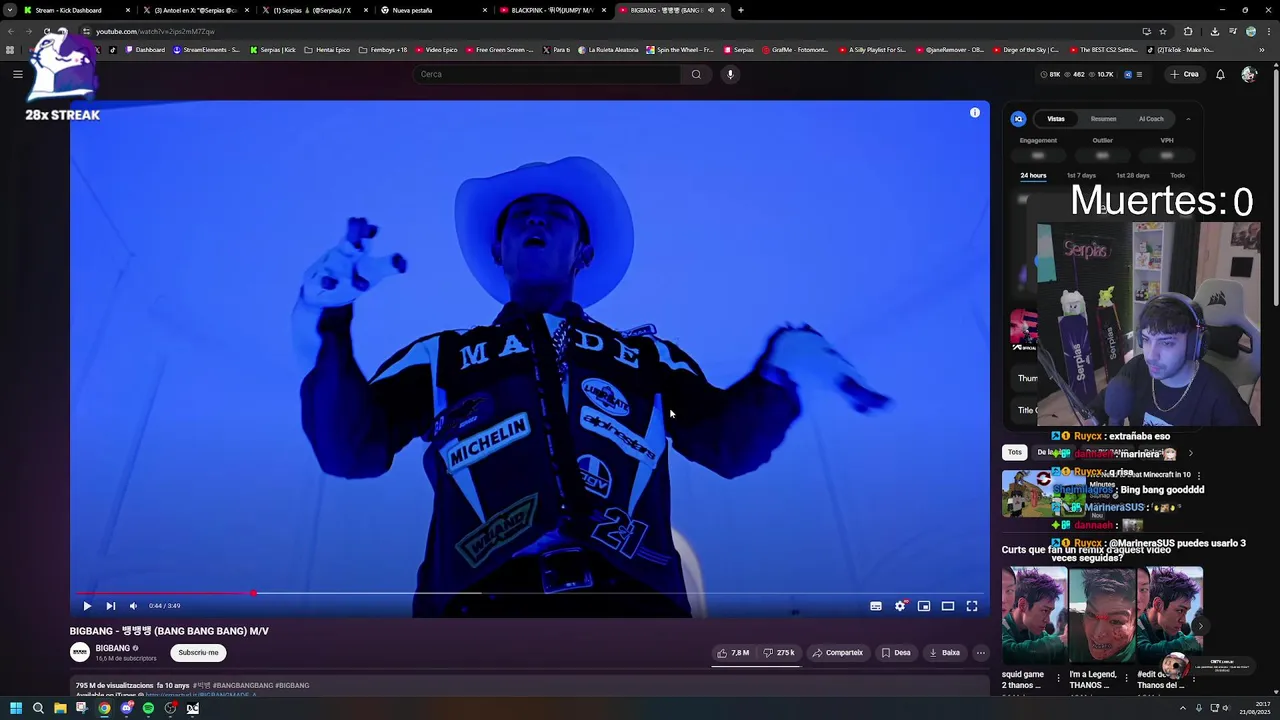Image resolution: width=1280 pixels, height=720 pixels.
Task: Click the #BANGBANGBANG hashtag
Action: (243, 686)
